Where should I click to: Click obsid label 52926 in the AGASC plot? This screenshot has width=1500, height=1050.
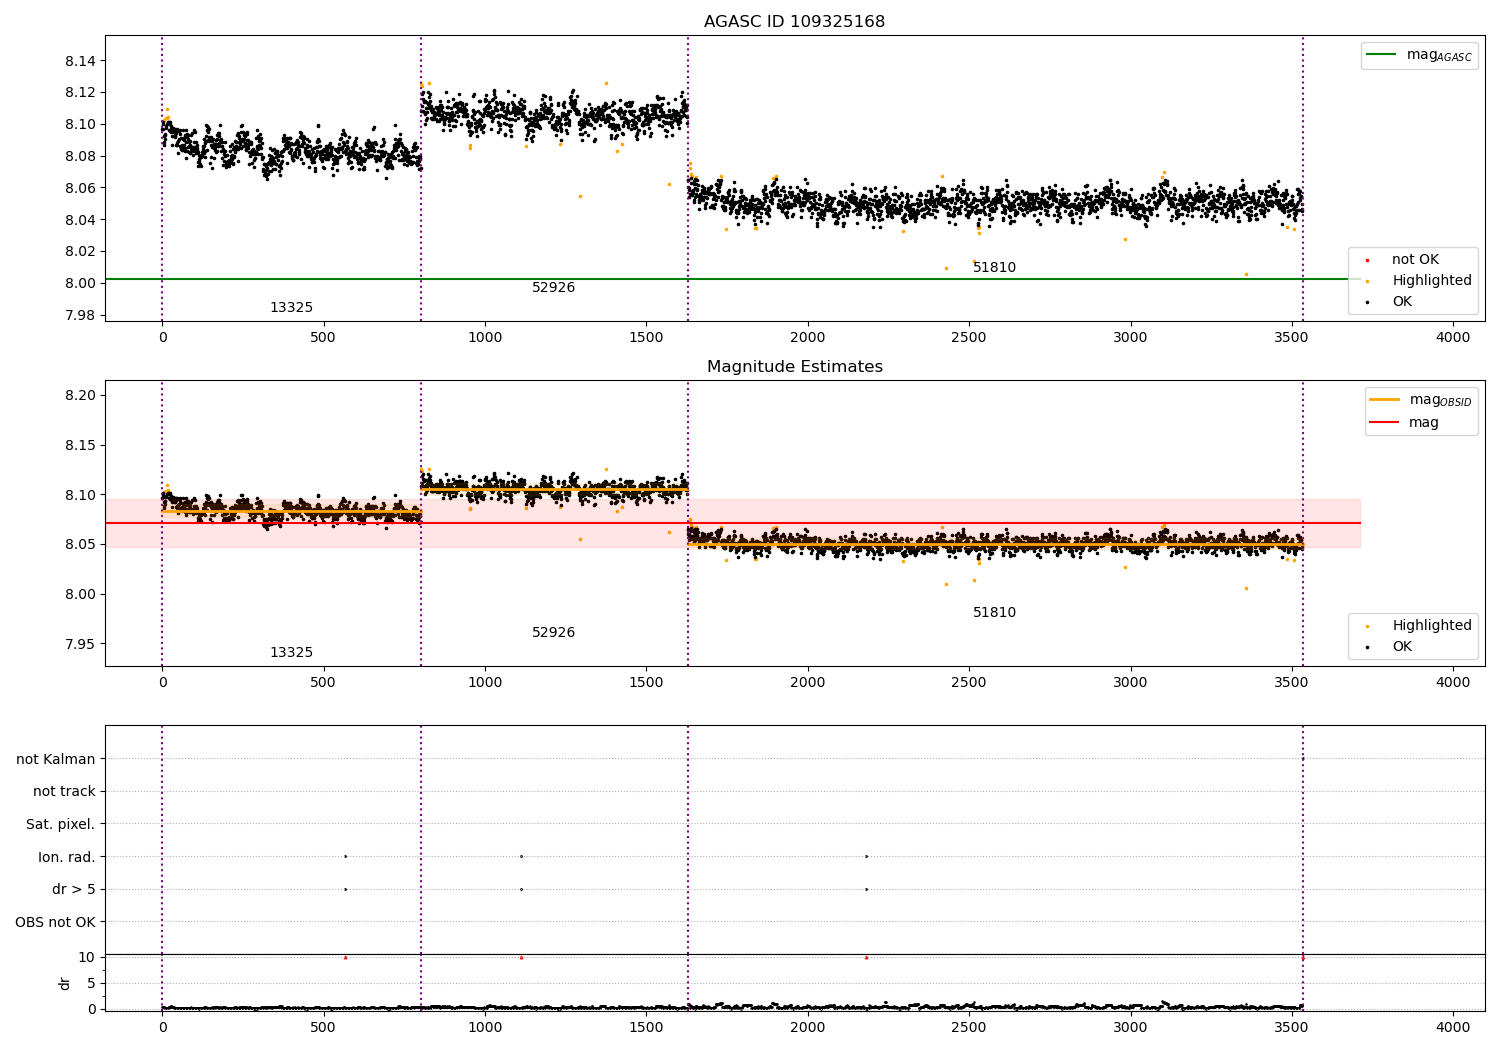click(553, 287)
